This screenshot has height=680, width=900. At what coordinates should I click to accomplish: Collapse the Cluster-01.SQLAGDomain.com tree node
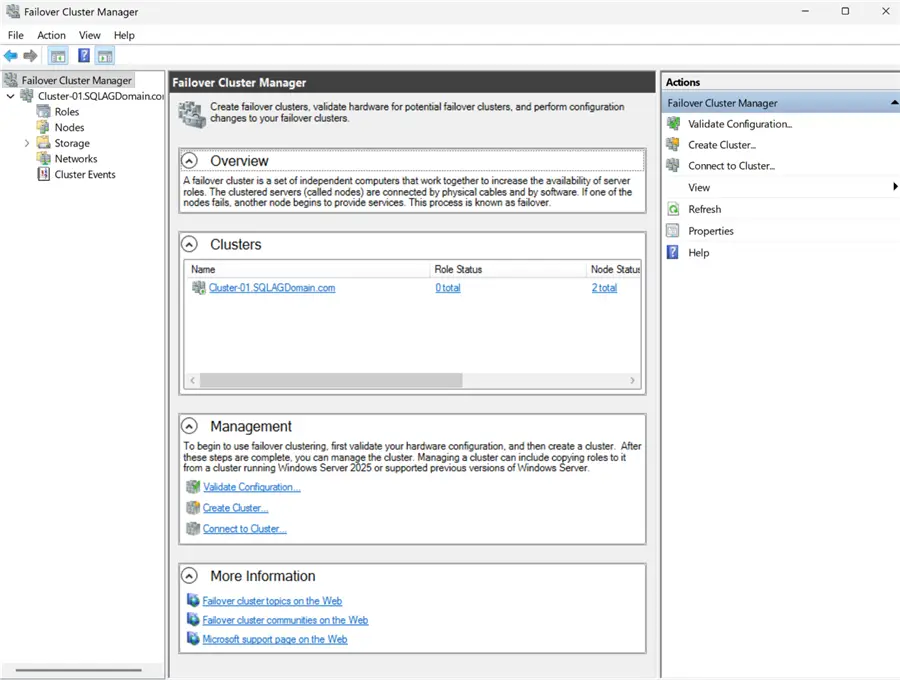pyautogui.click(x=10, y=96)
